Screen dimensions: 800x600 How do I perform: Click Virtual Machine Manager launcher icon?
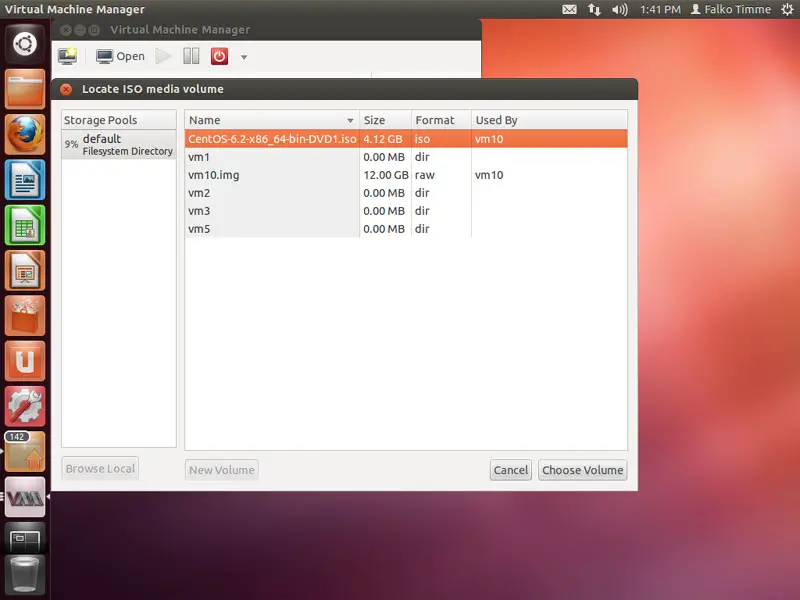click(24, 497)
